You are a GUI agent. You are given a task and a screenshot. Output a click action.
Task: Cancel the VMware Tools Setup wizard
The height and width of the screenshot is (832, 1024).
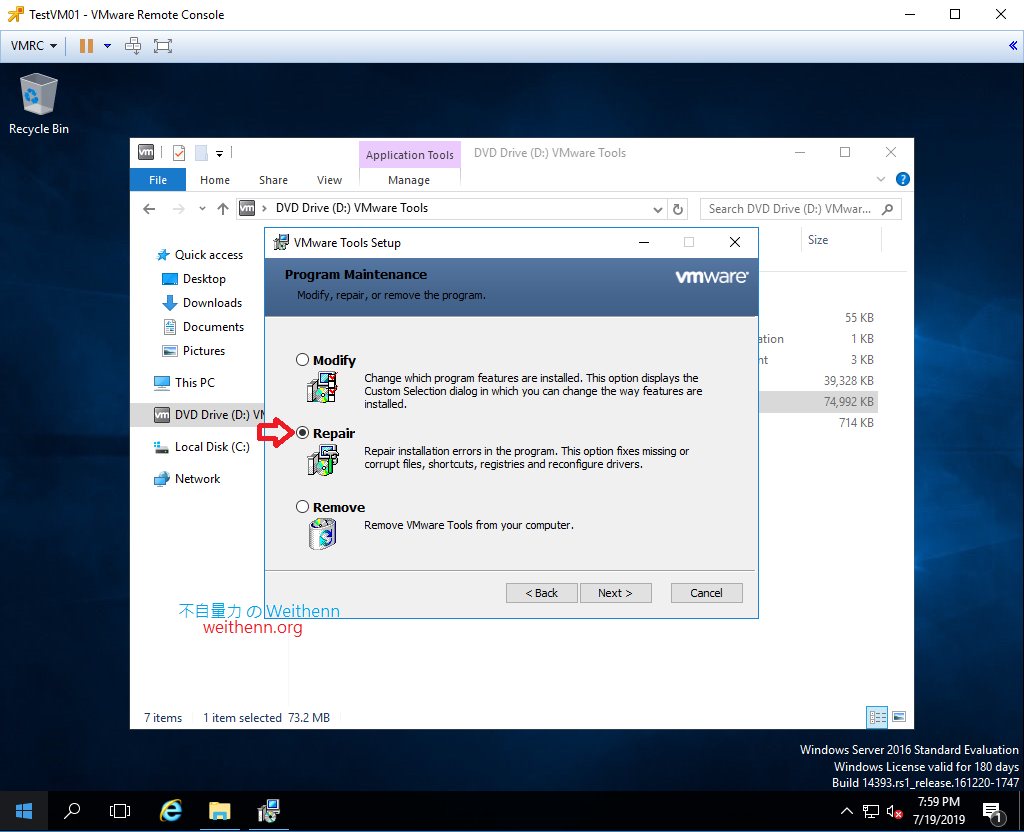click(x=706, y=592)
